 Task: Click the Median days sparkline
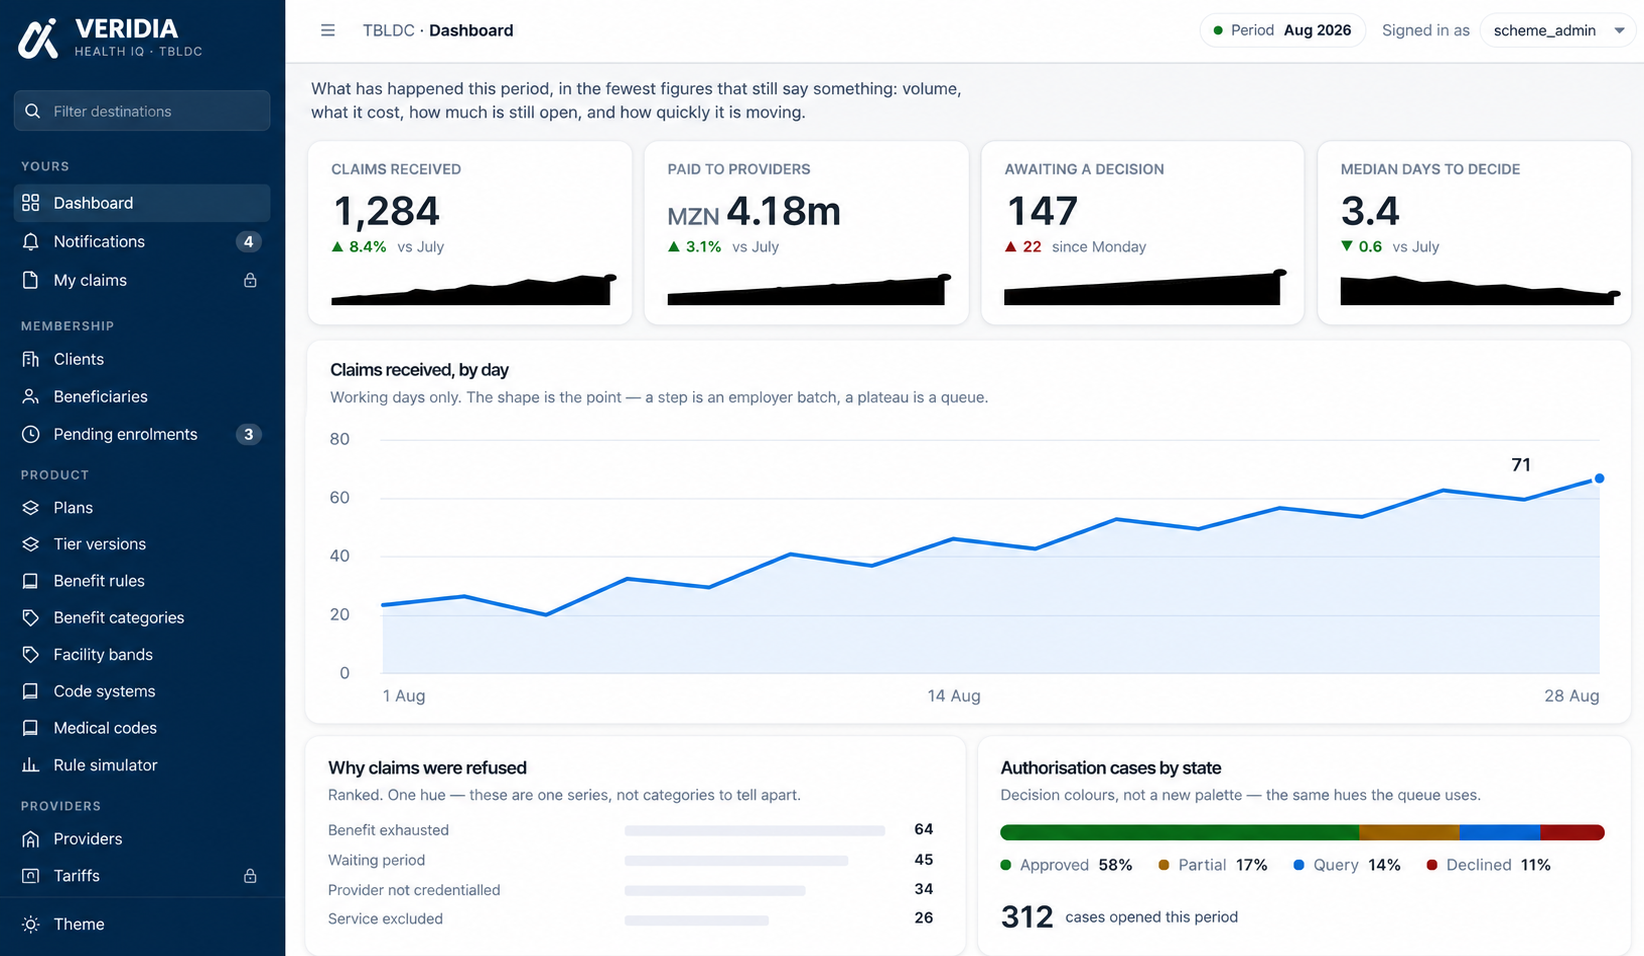(x=1480, y=290)
